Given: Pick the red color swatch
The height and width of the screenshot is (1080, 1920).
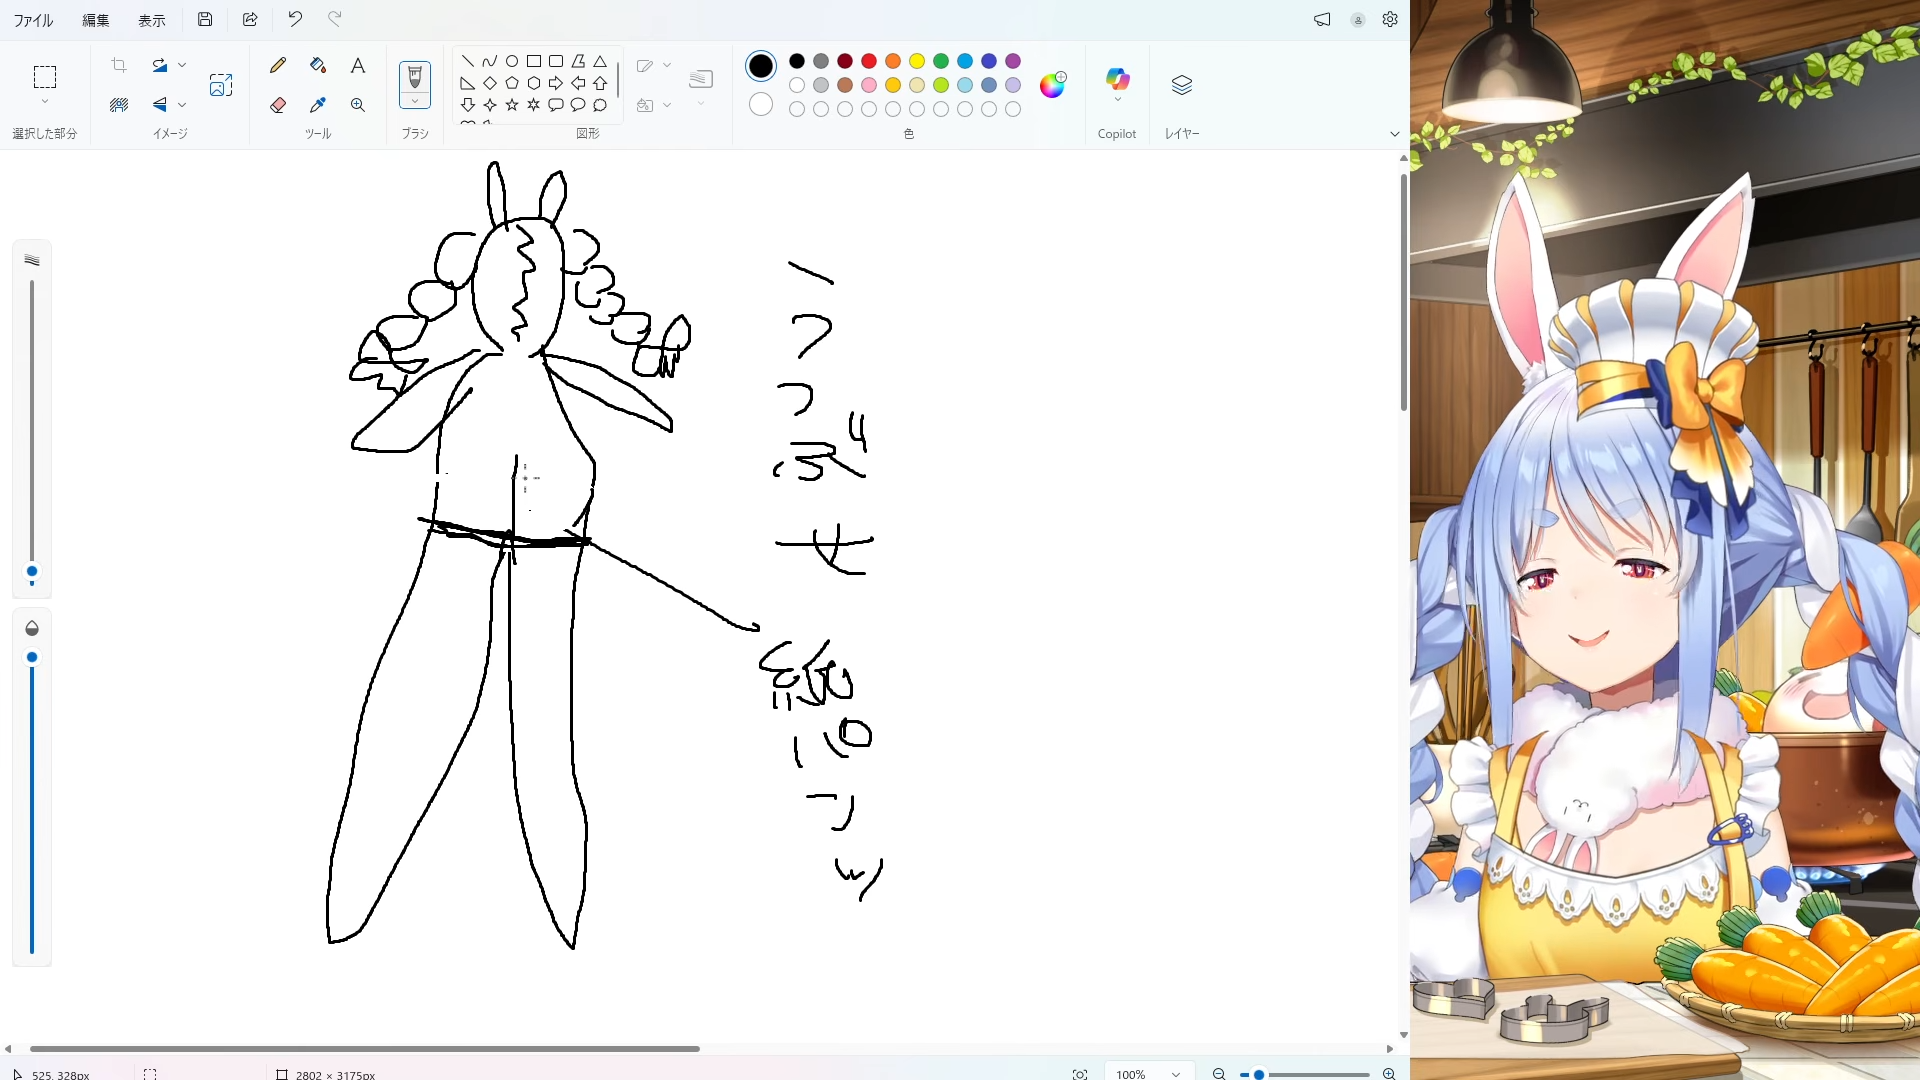Looking at the screenshot, I should 869,61.
